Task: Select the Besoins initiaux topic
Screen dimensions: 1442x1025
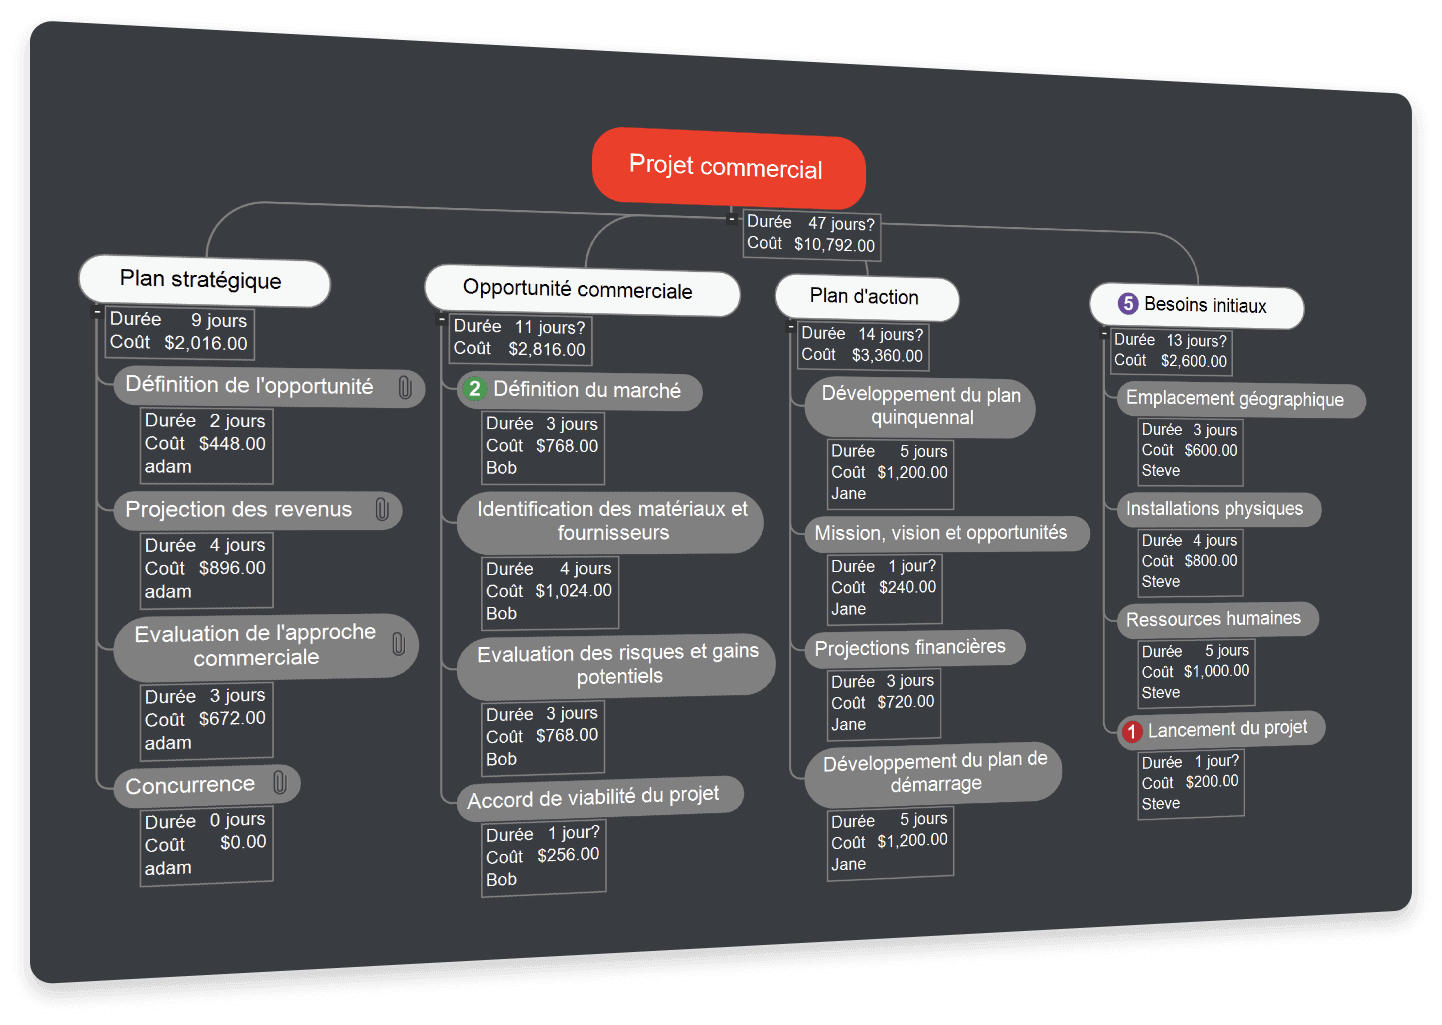Action: pyautogui.click(x=1196, y=306)
